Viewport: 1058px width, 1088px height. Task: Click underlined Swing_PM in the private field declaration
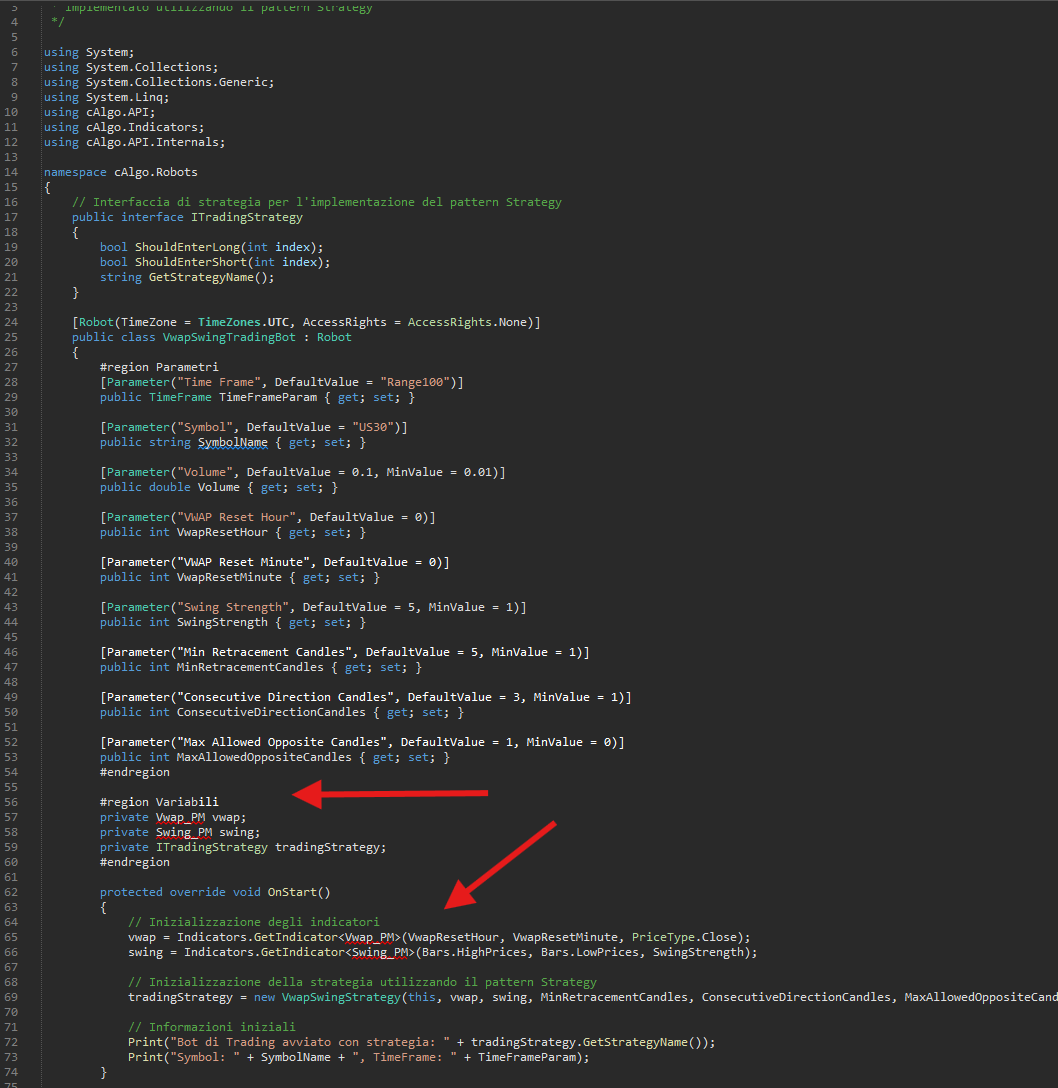pos(184,832)
